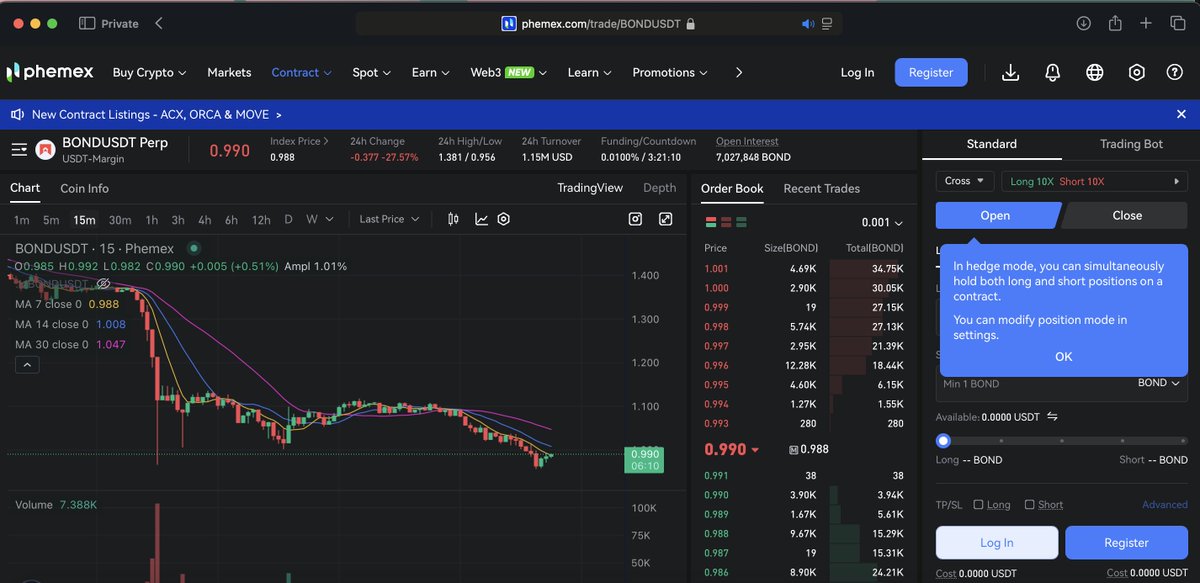1200x583 pixels.
Task: Click the order size slider handle
Action: [943, 440]
